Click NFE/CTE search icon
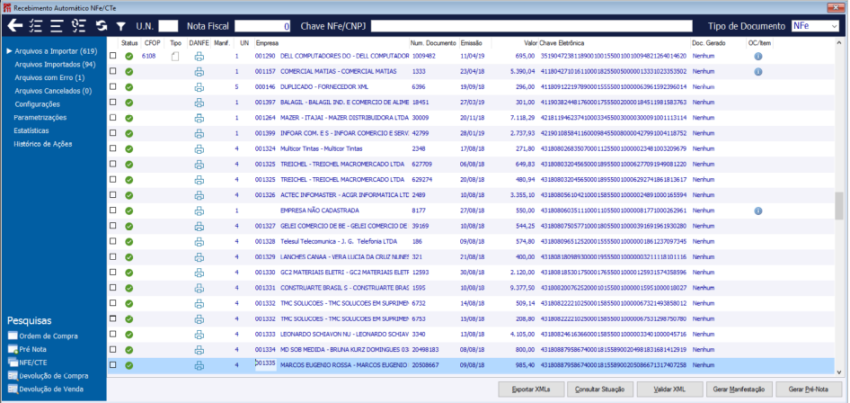The image size is (850, 403). tap(12, 362)
